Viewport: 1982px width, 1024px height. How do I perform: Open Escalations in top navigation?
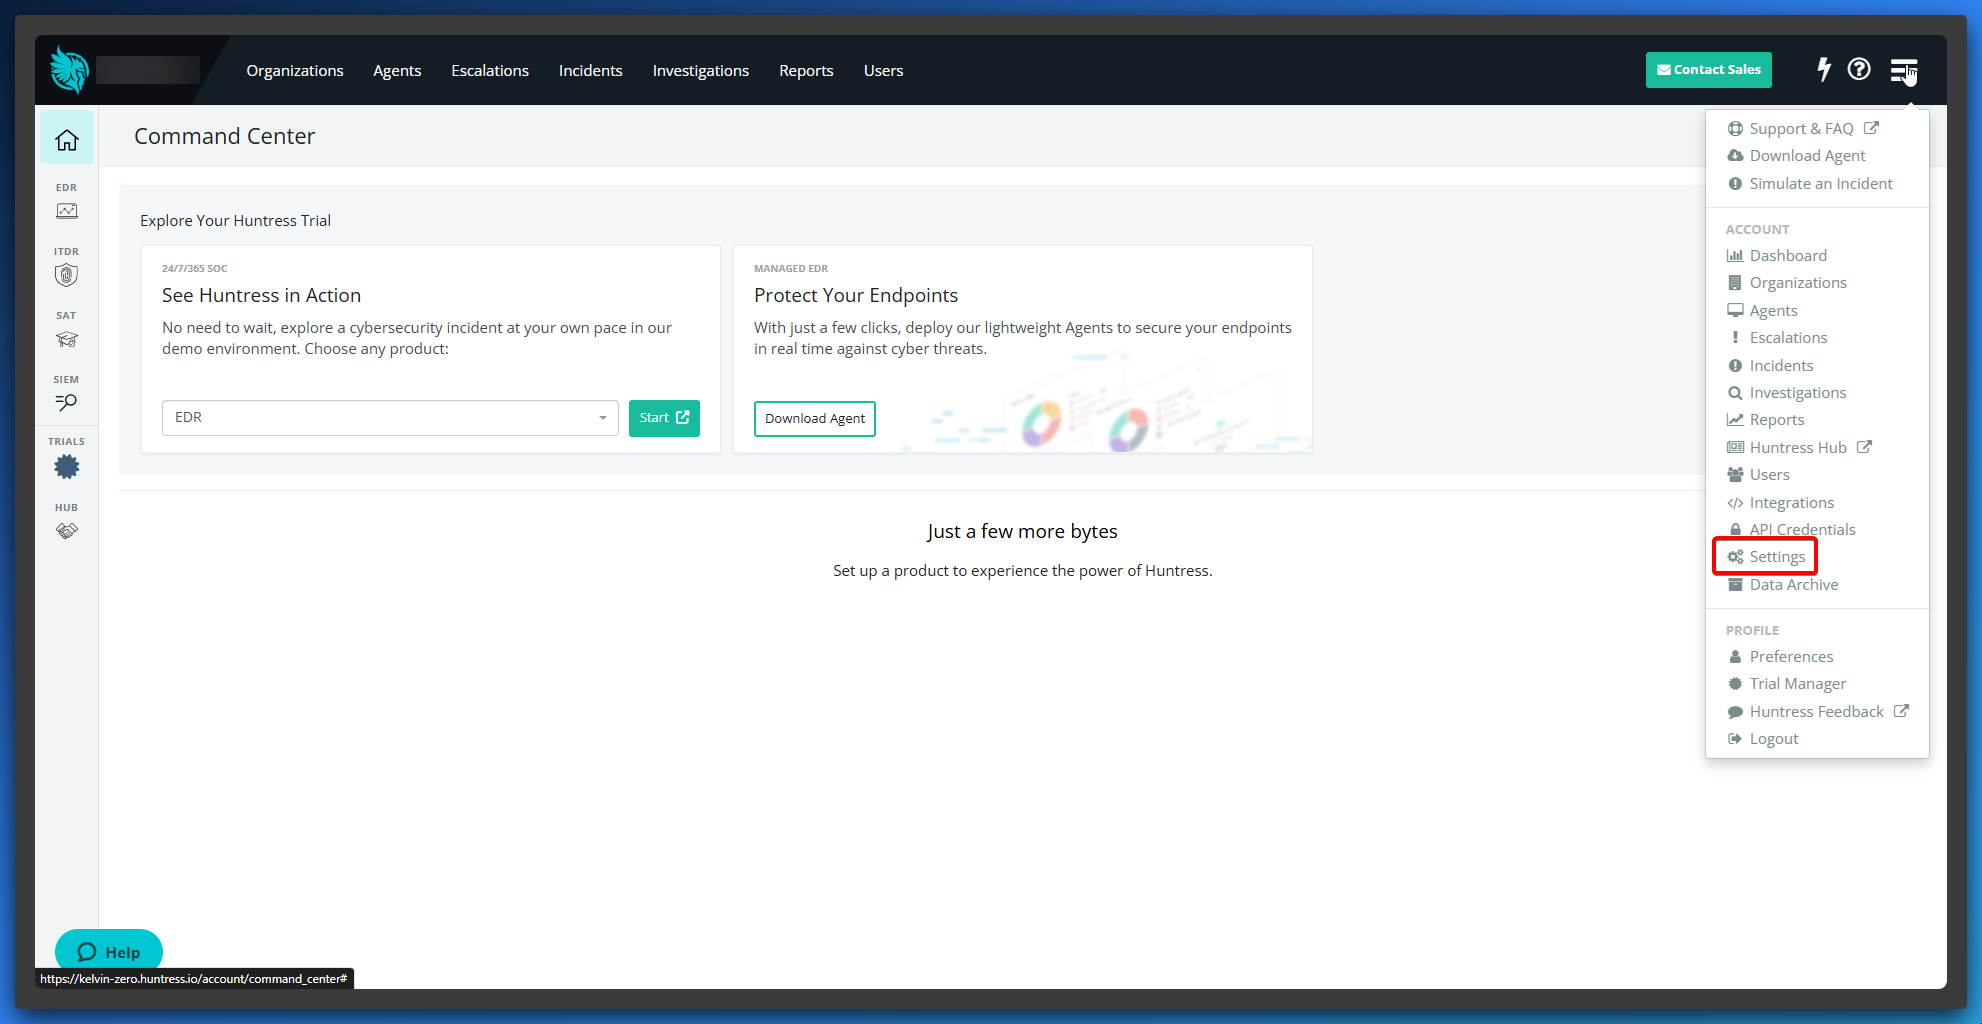[x=490, y=70]
